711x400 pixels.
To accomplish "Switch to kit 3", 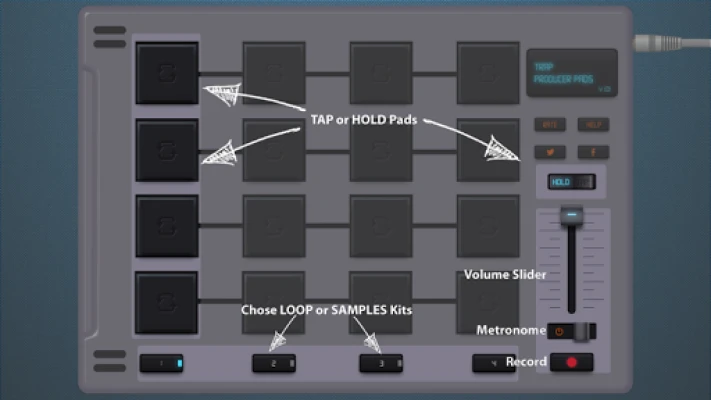I will point(381,363).
